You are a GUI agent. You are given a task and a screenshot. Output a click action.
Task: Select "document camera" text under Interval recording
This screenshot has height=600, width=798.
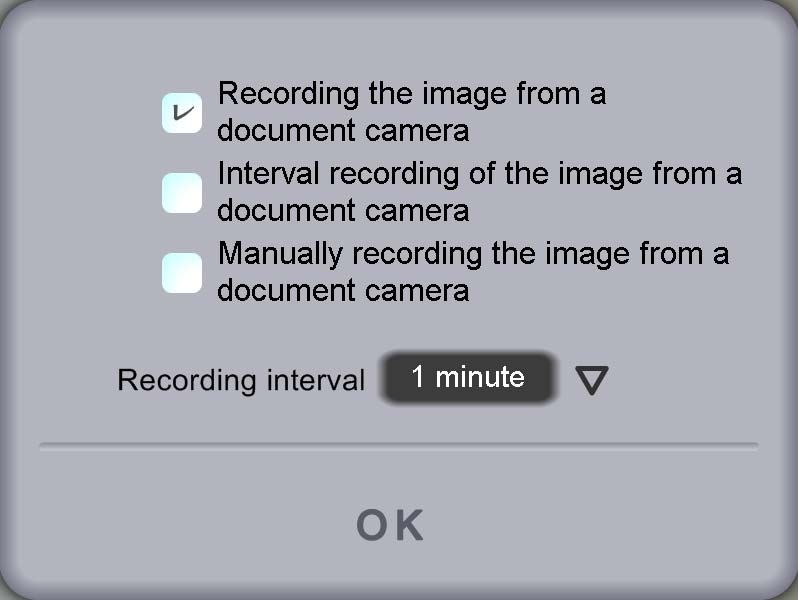tap(343, 210)
